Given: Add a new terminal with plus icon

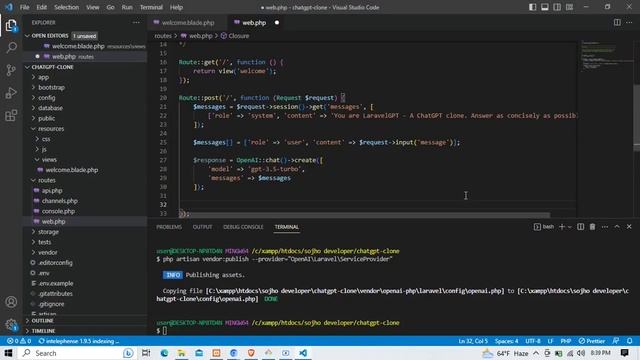Looking at the screenshot, I should (562, 227).
